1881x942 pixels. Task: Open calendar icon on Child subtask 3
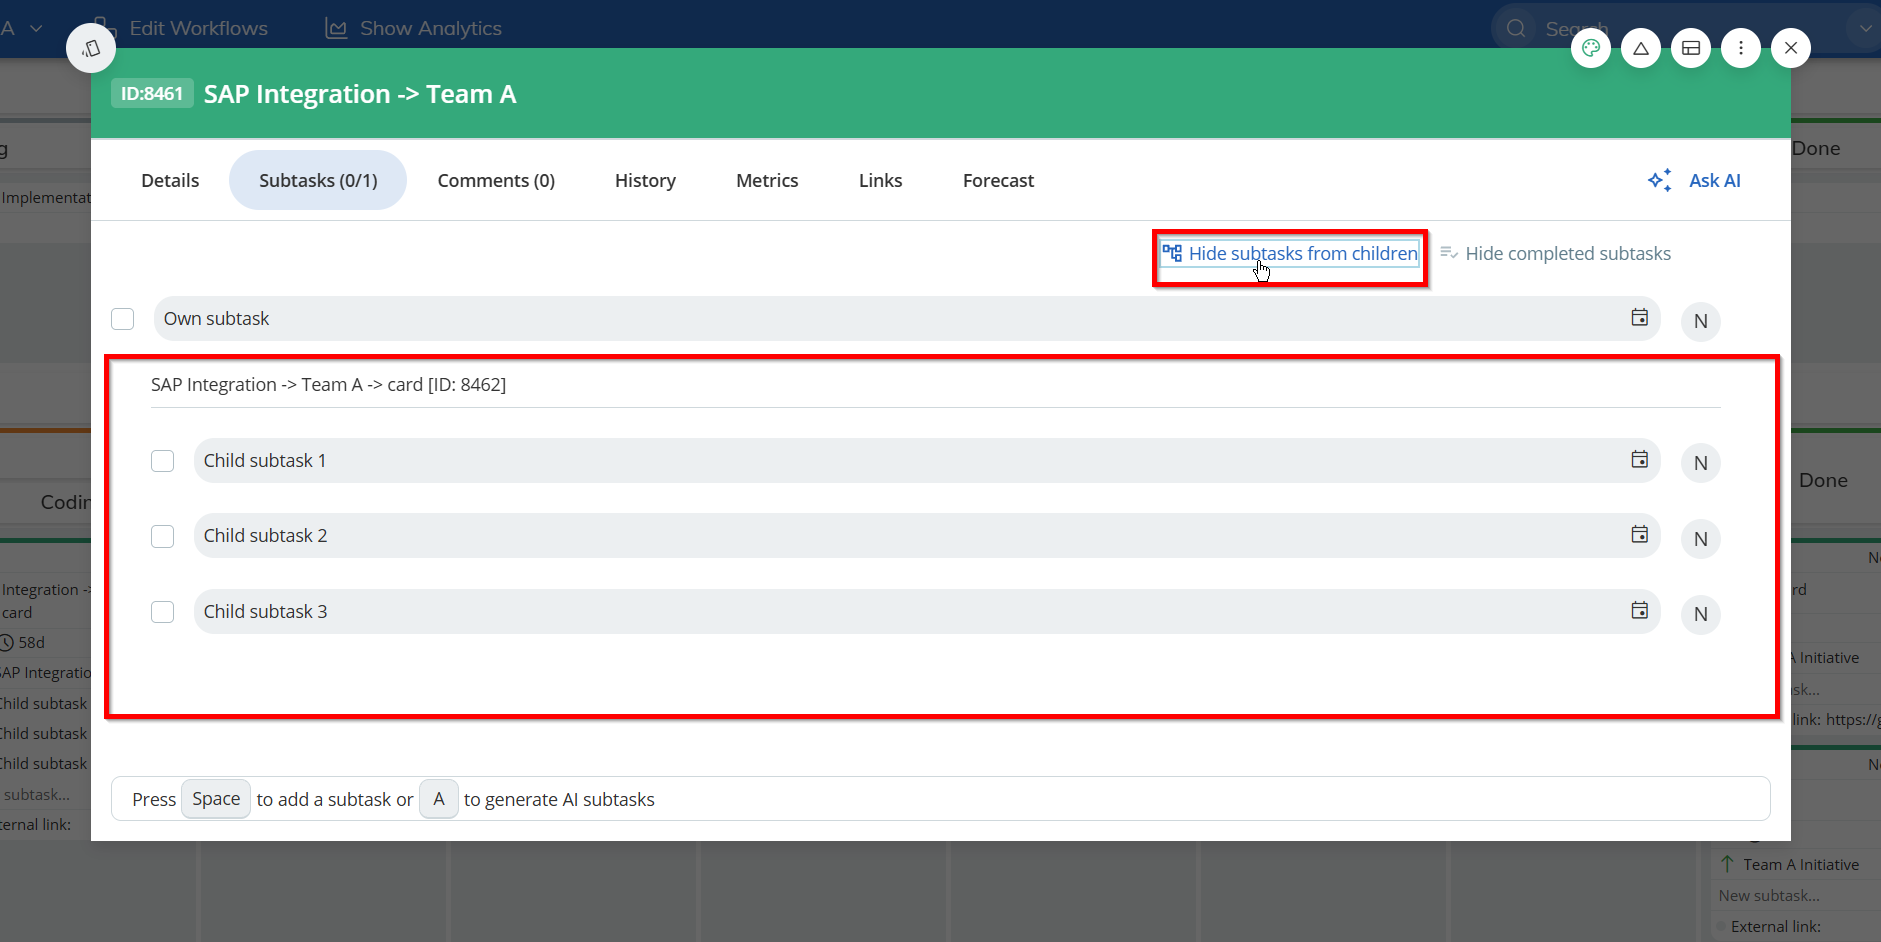tap(1639, 611)
